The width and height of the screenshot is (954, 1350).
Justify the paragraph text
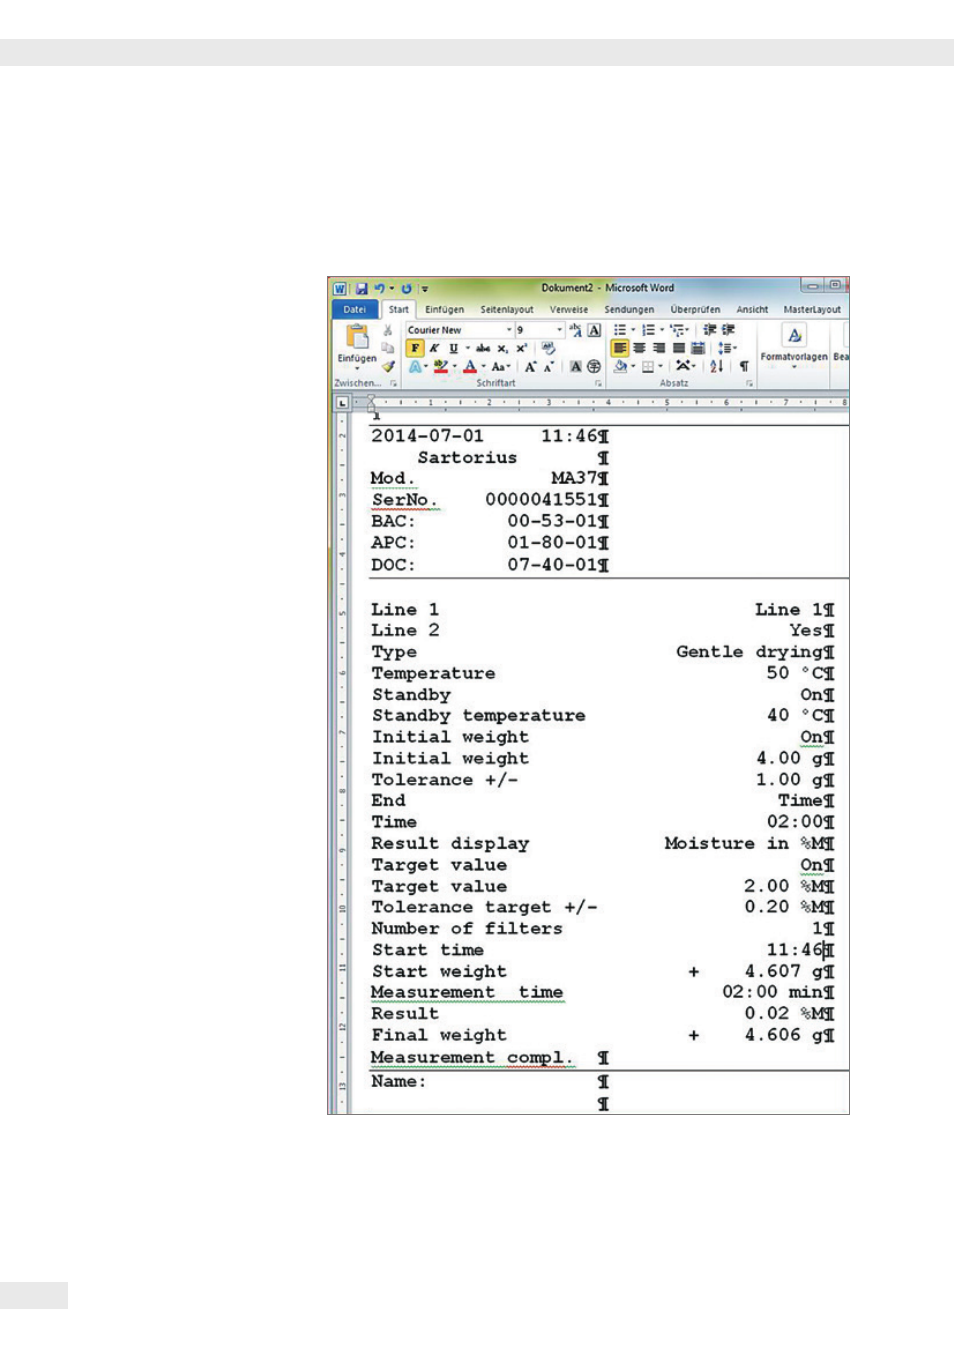pos(678,348)
